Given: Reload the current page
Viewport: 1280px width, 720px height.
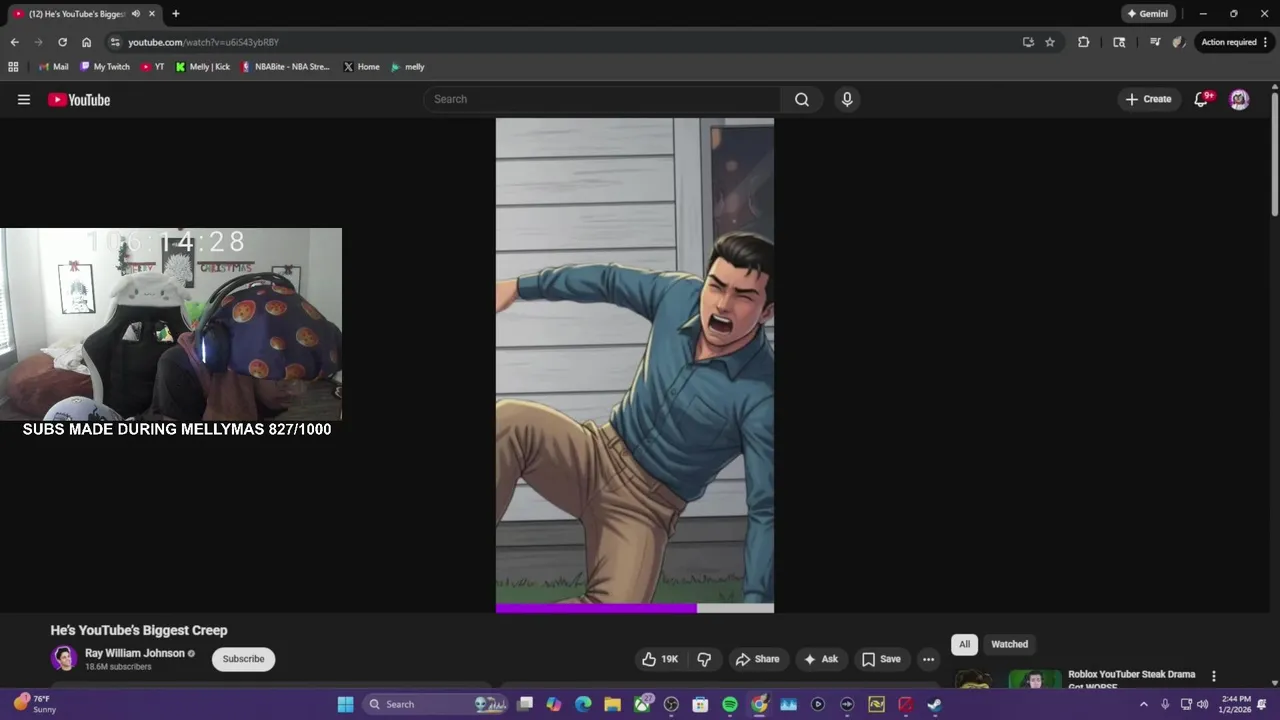Looking at the screenshot, I should pyautogui.click(x=62, y=42).
